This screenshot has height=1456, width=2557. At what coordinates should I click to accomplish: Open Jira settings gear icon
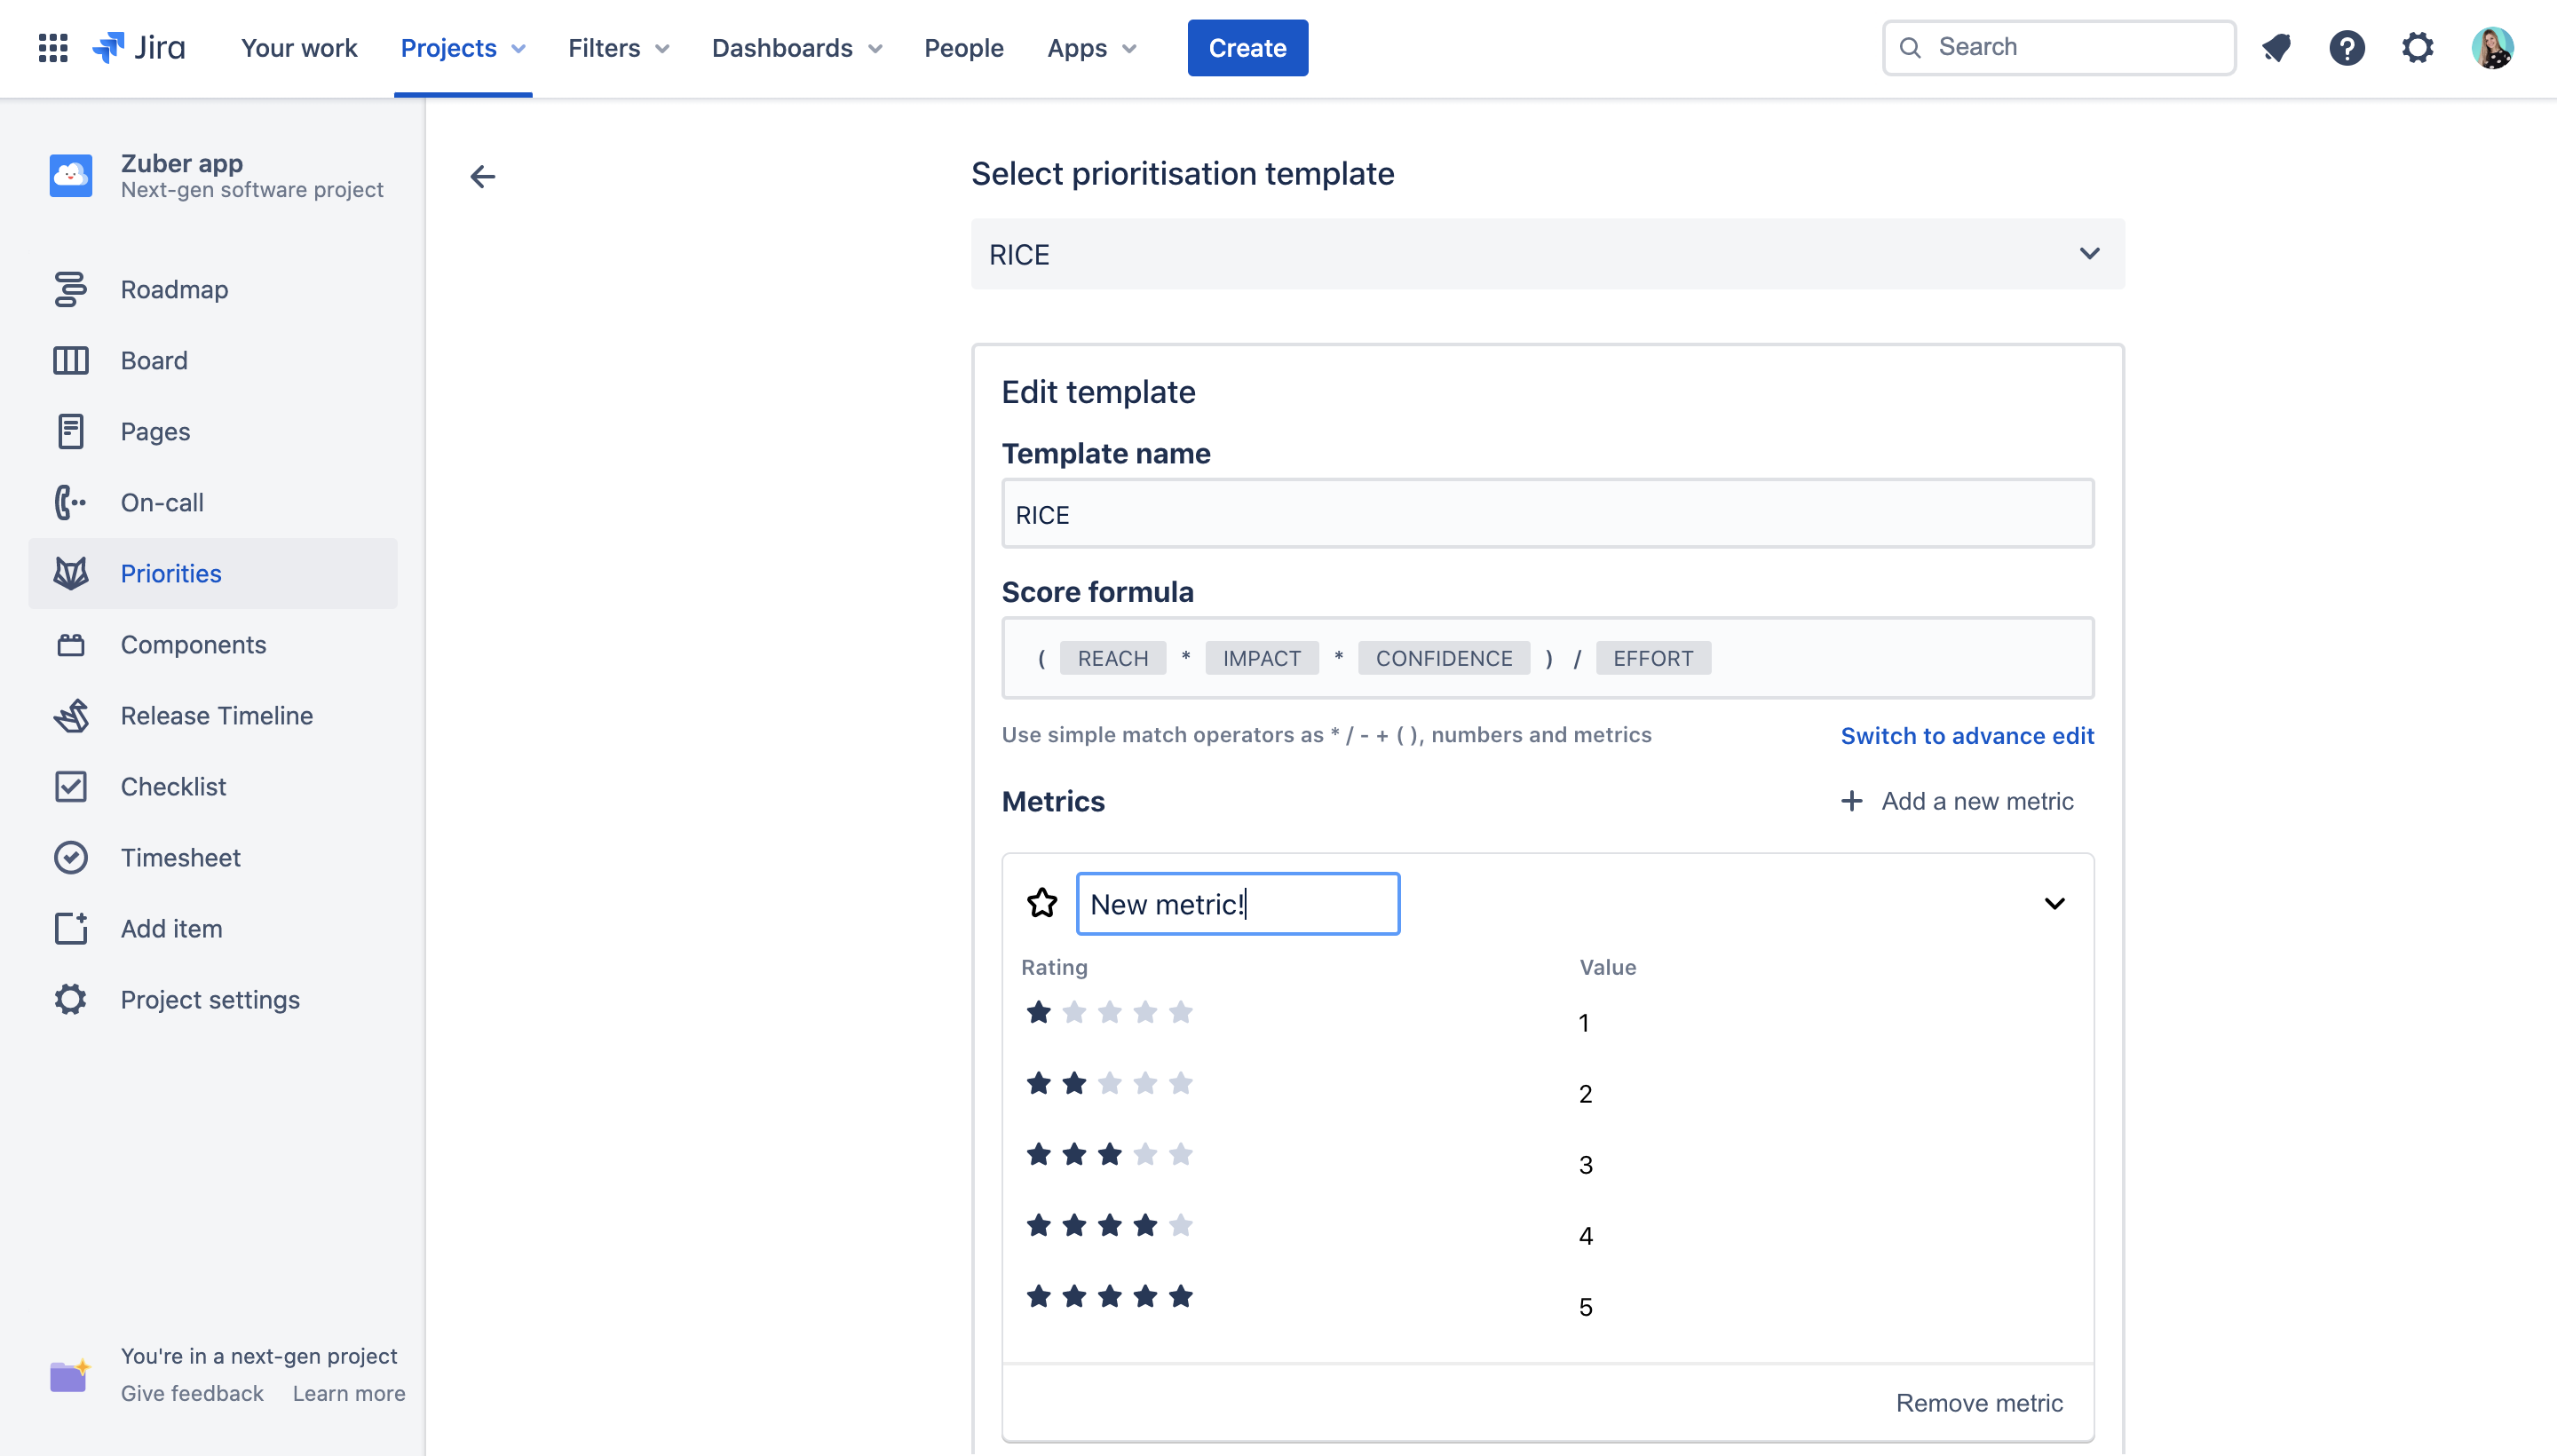click(x=2418, y=47)
